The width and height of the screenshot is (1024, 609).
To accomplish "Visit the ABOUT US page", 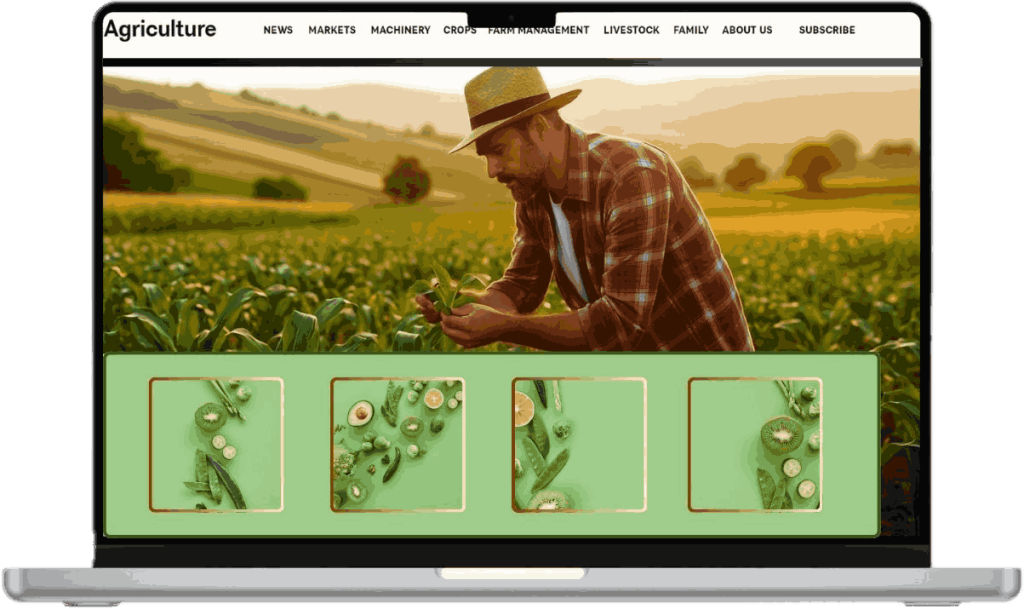I will (747, 30).
